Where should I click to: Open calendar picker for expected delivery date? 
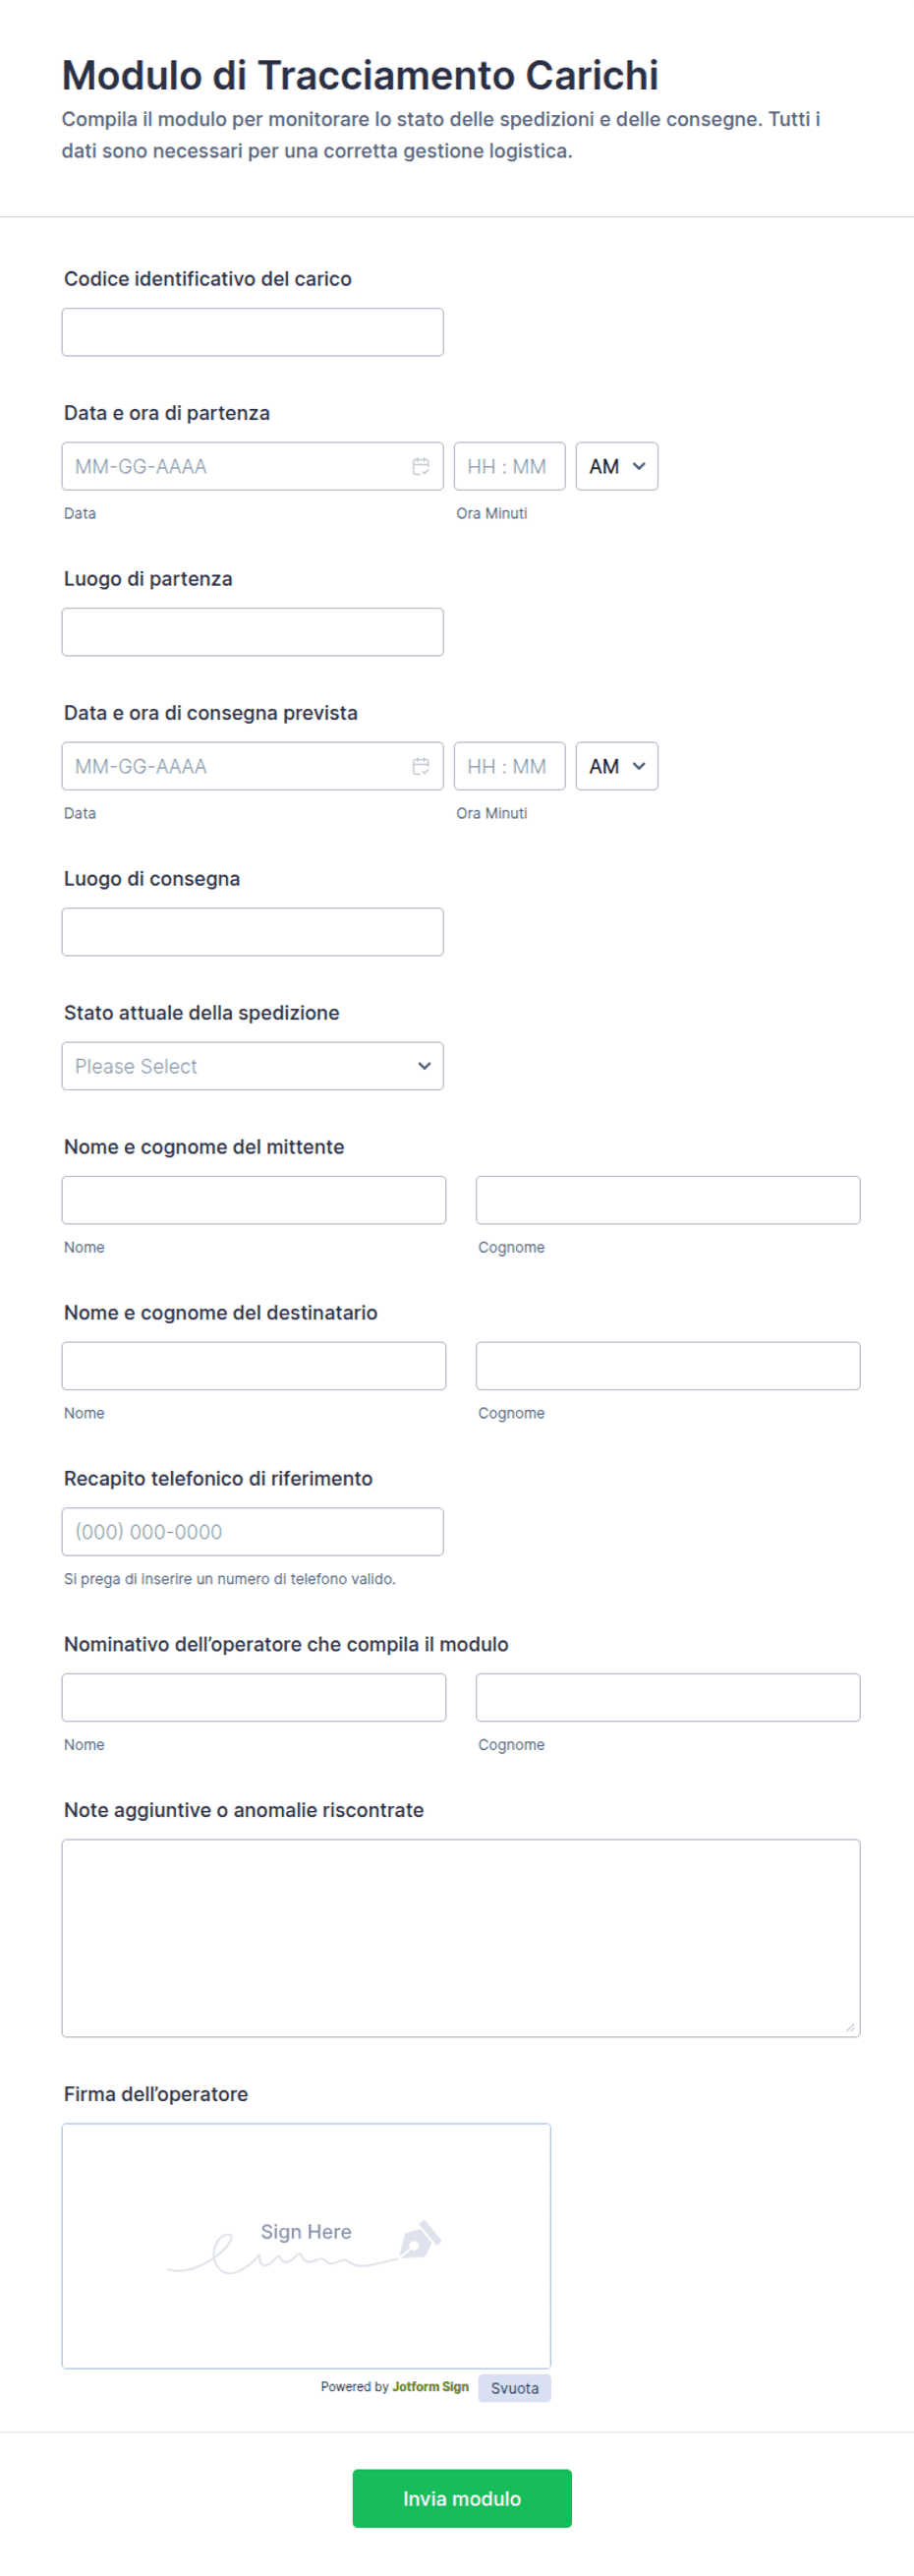point(421,766)
